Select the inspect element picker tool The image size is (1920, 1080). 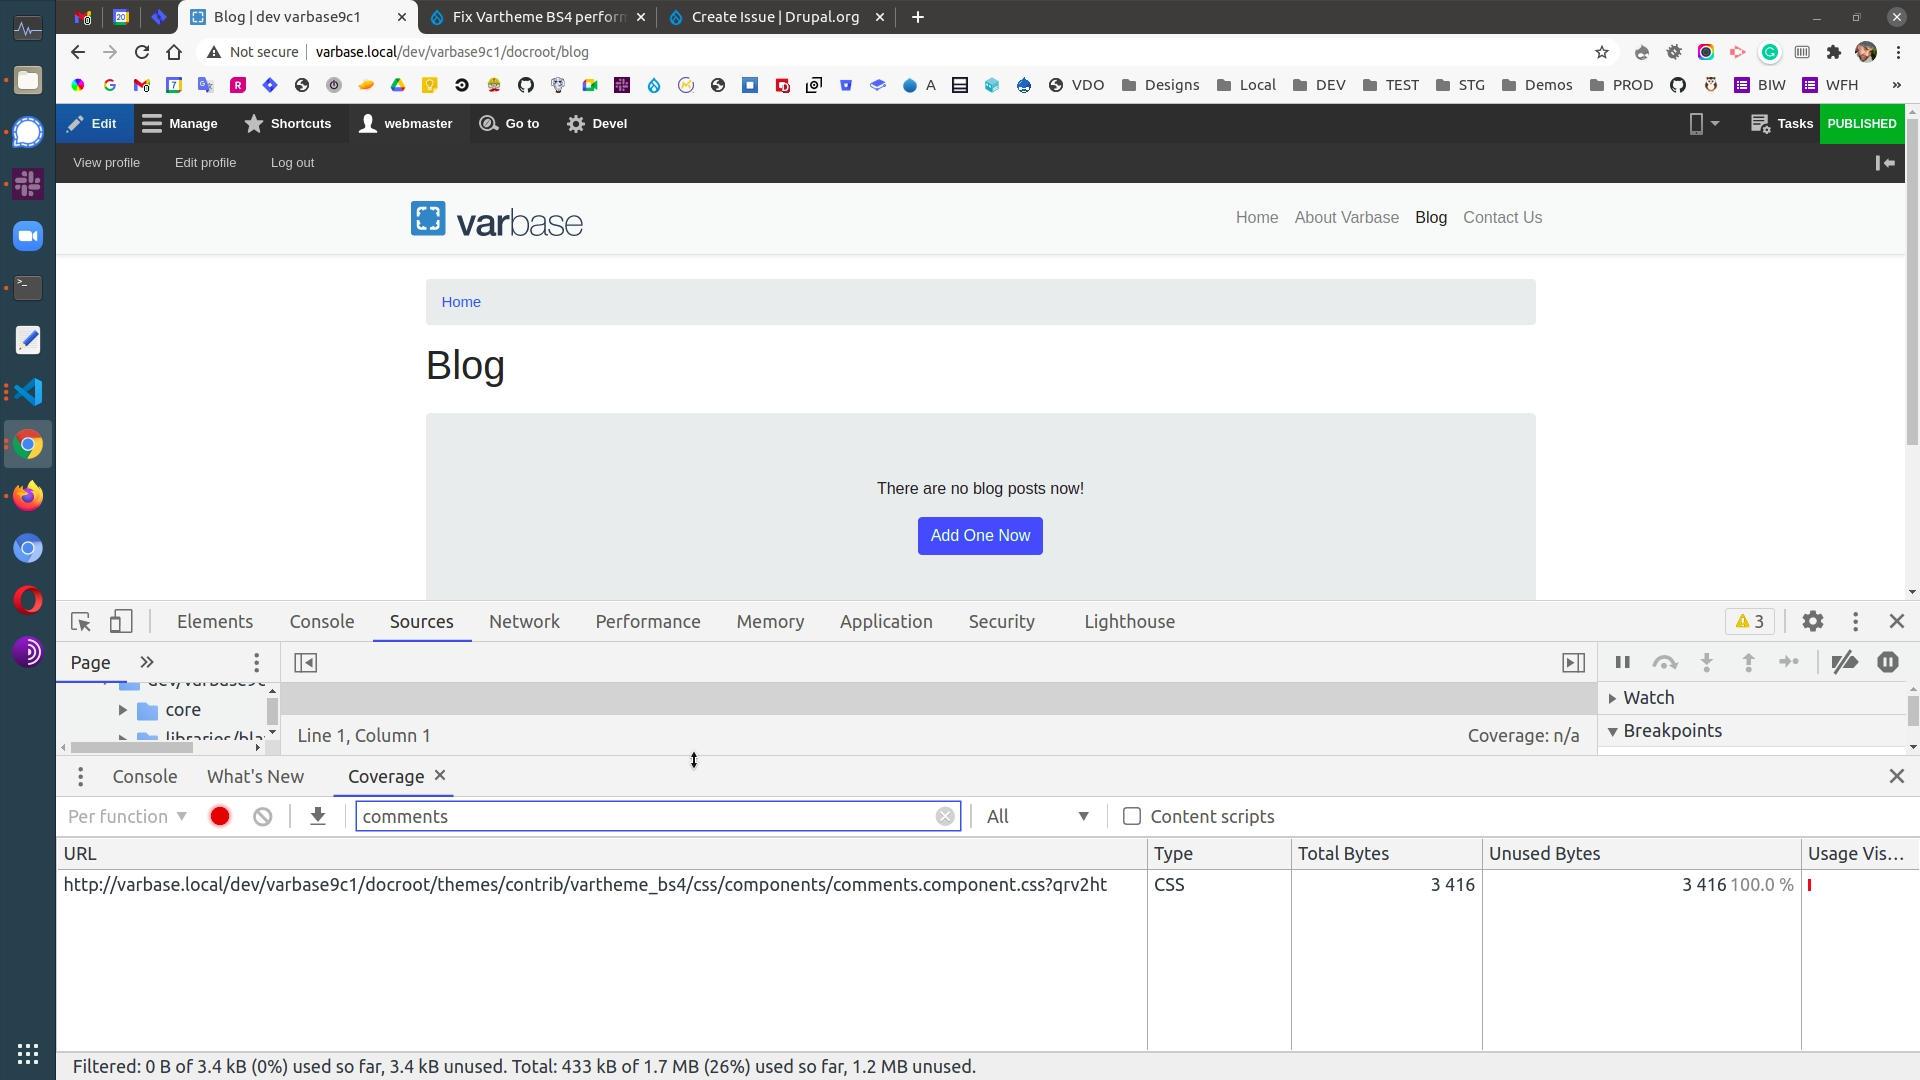pos(80,621)
